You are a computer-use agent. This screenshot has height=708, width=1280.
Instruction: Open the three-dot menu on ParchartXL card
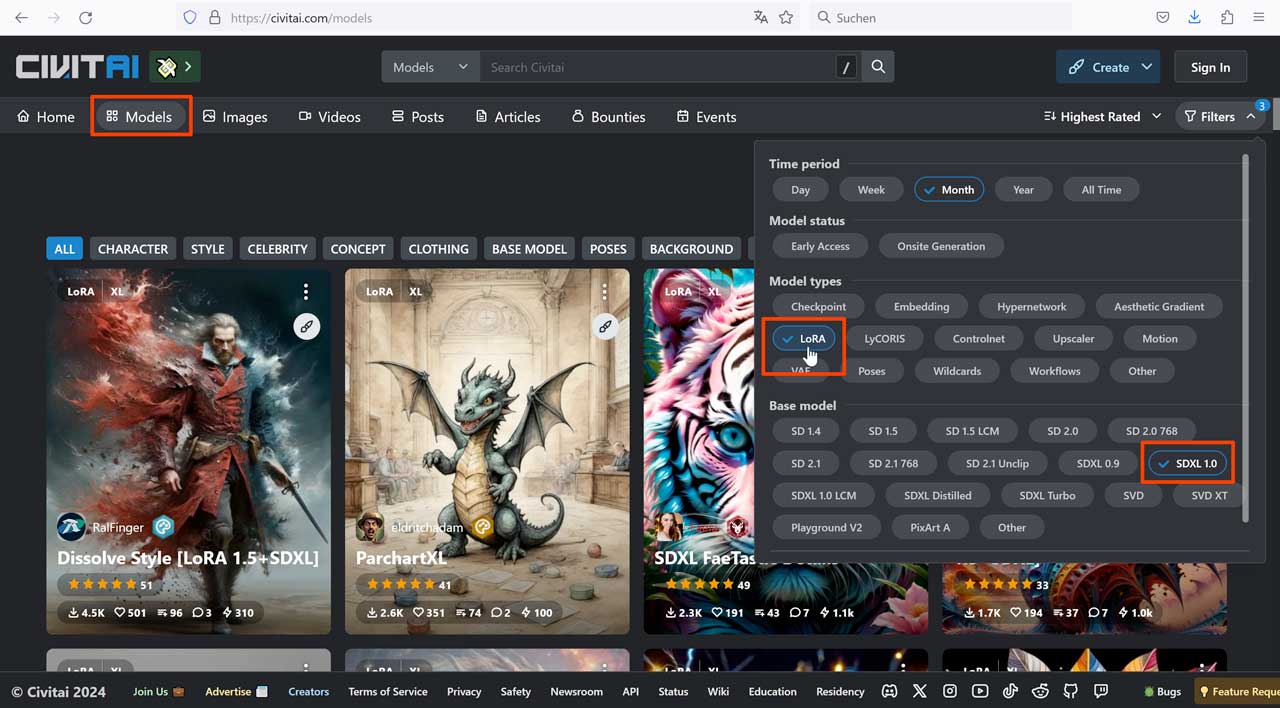[605, 292]
